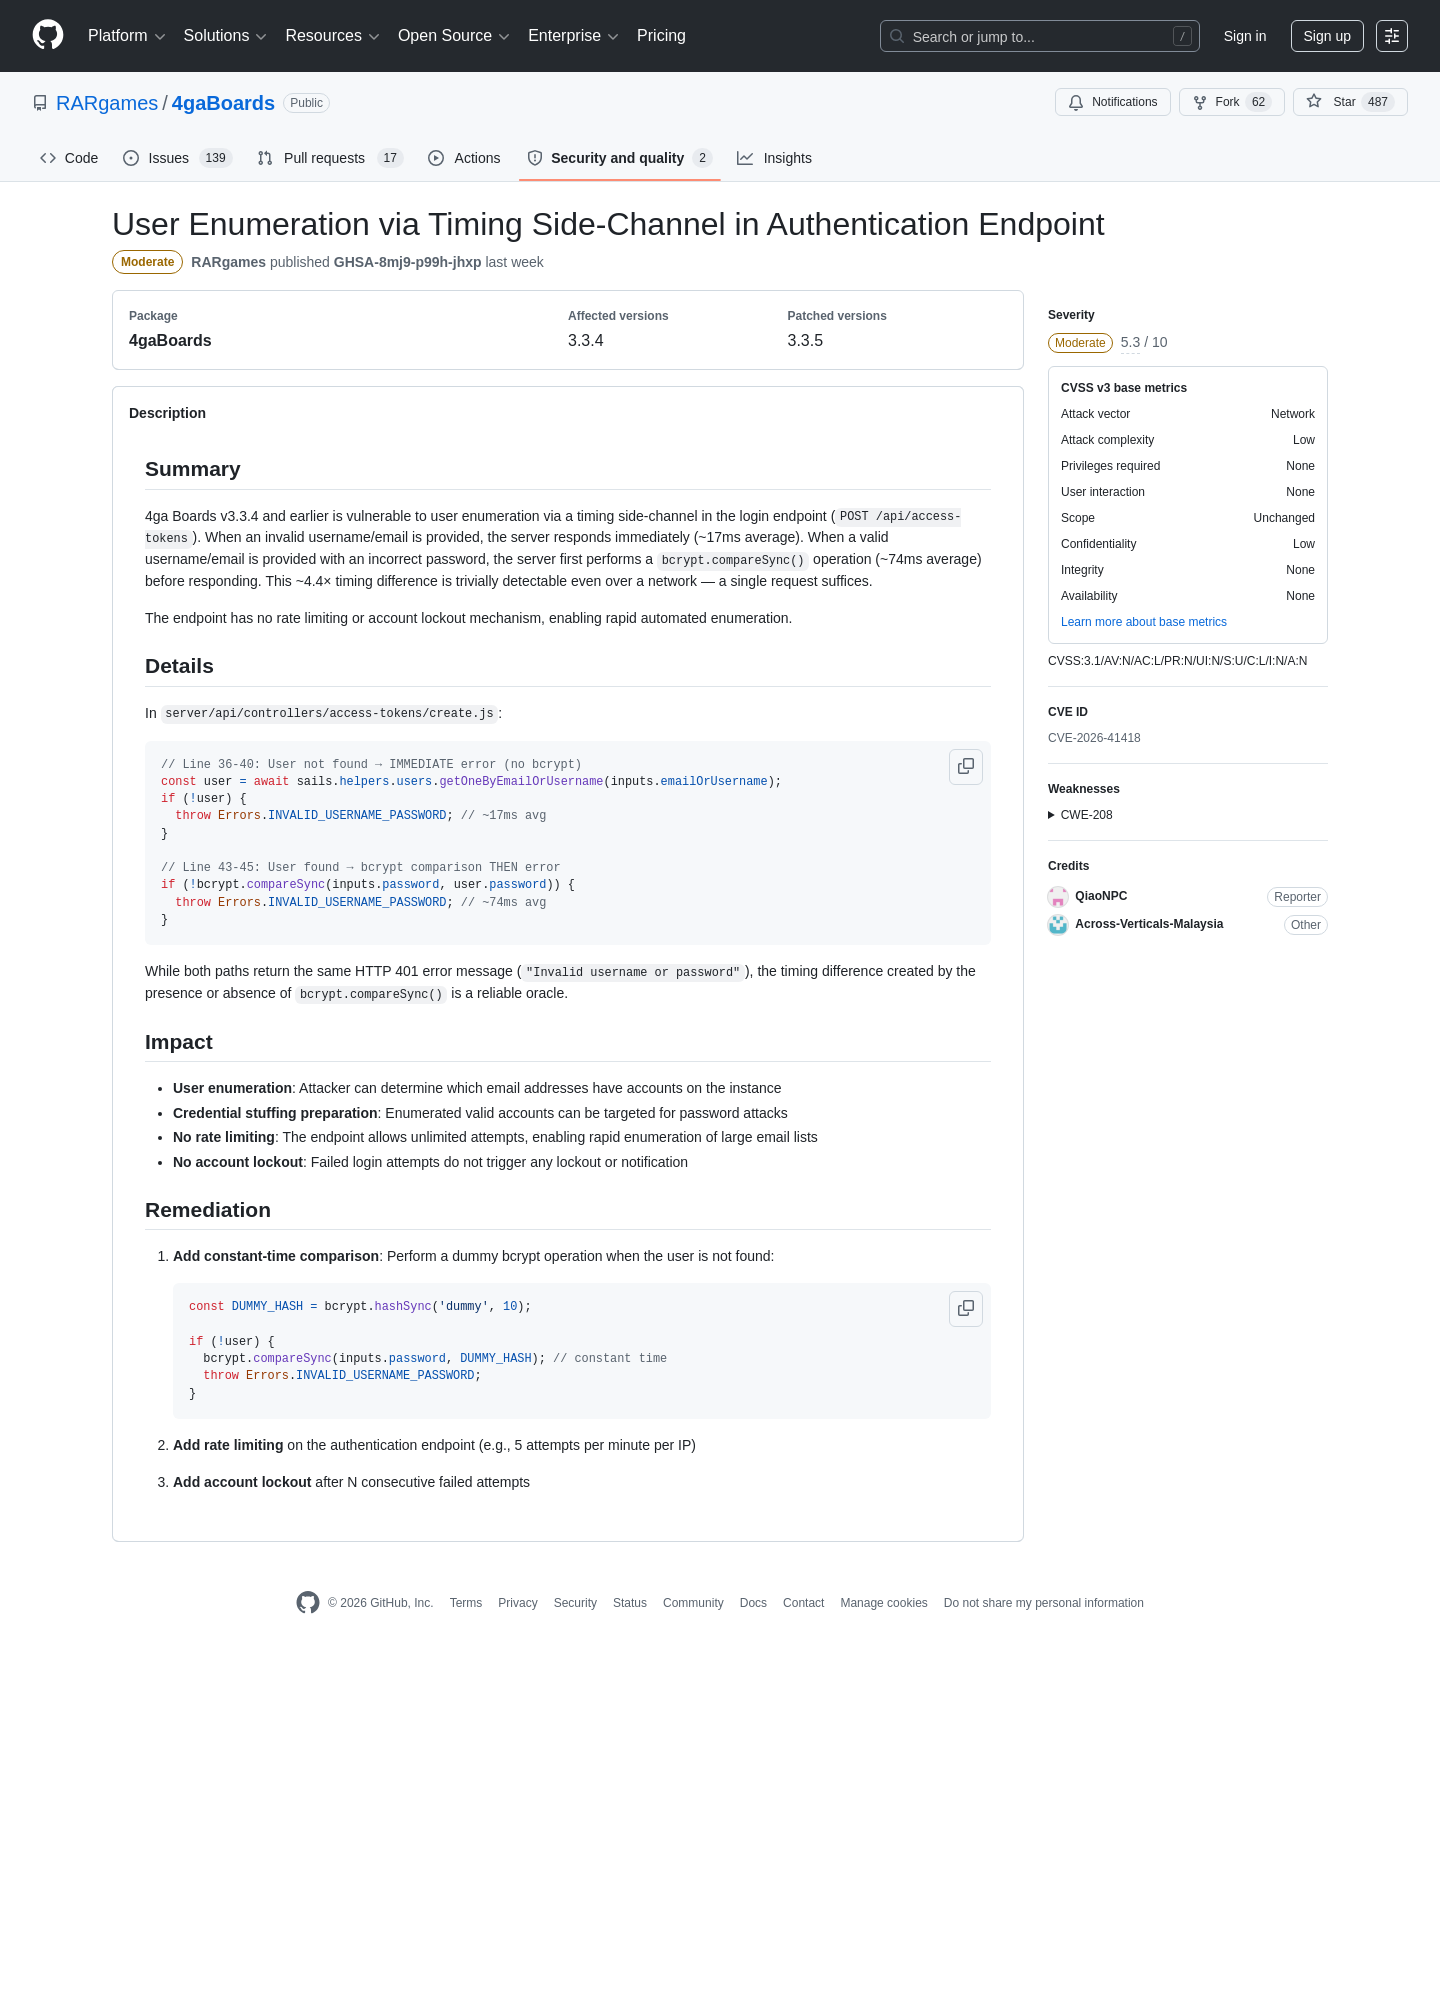Click QiaoNPC's avatar in Credits

point(1058,897)
